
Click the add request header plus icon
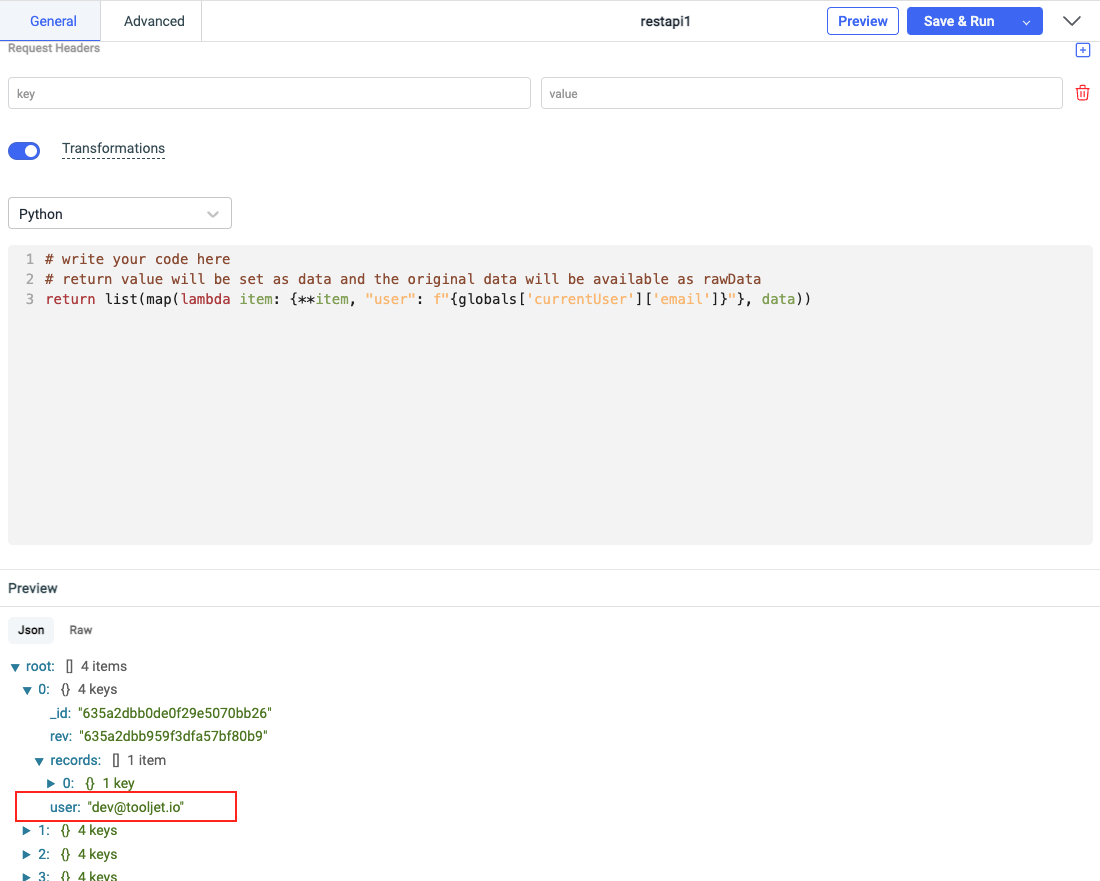click(x=1082, y=50)
